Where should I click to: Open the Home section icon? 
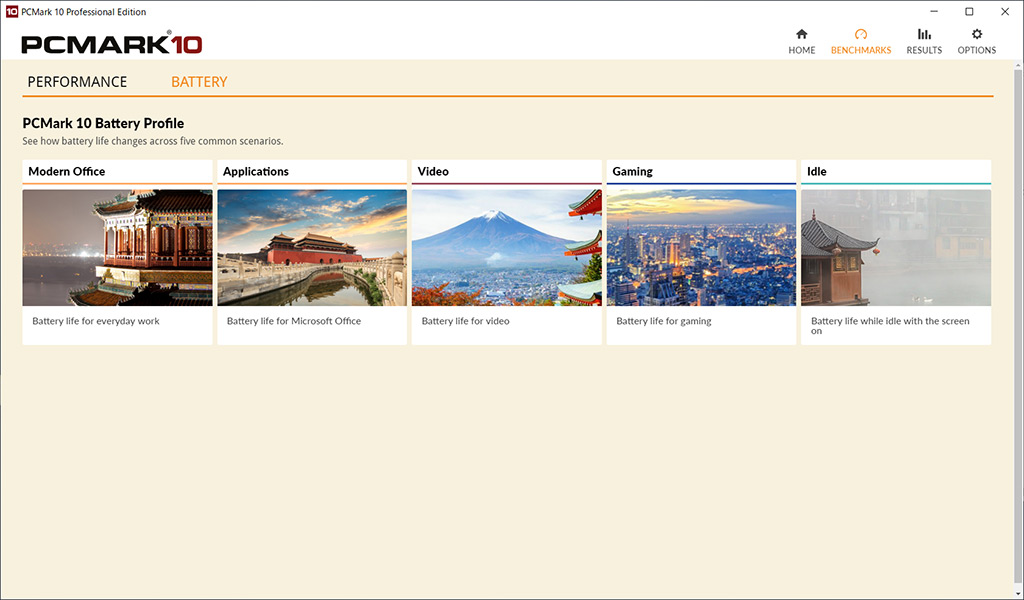click(801, 35)
